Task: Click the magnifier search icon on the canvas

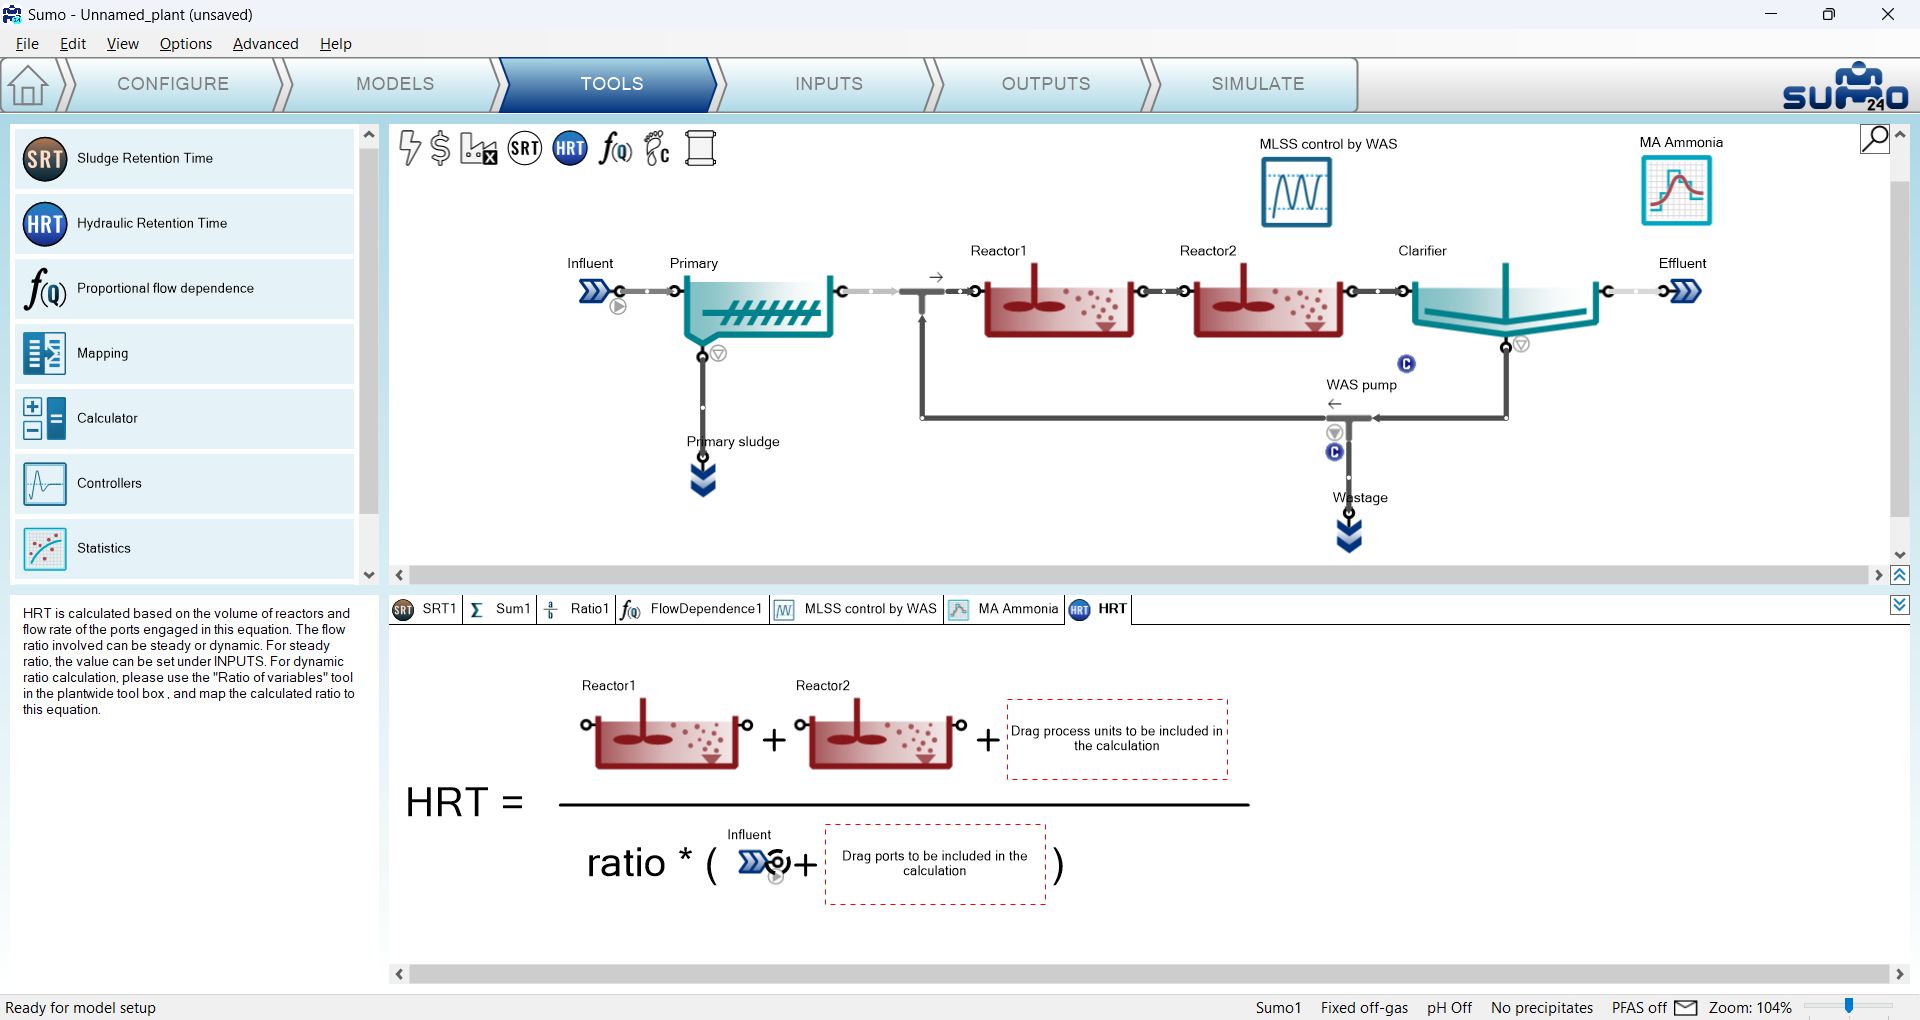Action: [x=1874, y=138]
